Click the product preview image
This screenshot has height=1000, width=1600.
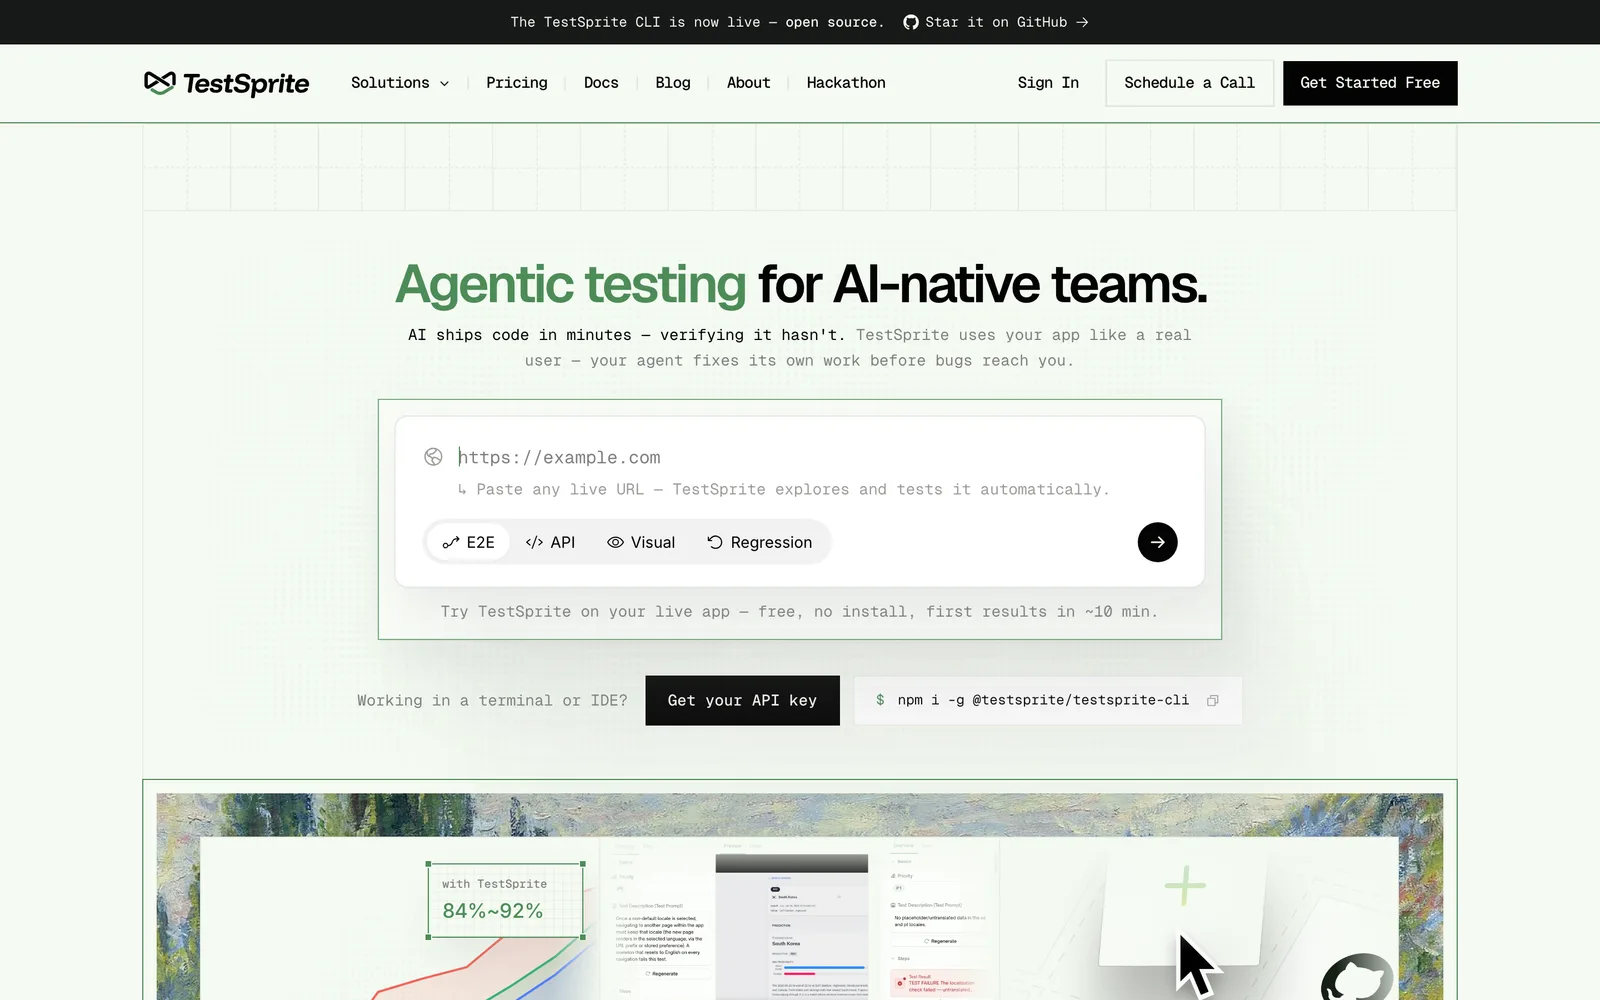tap(800, 896)
